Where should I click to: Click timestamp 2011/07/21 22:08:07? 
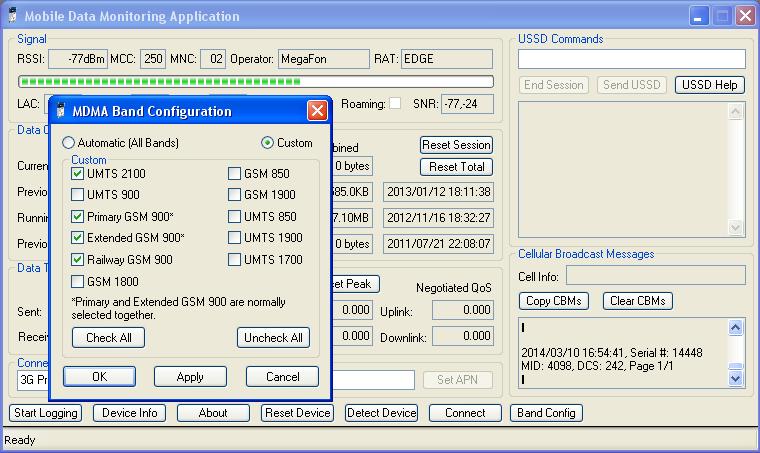[x=439, y=243]
